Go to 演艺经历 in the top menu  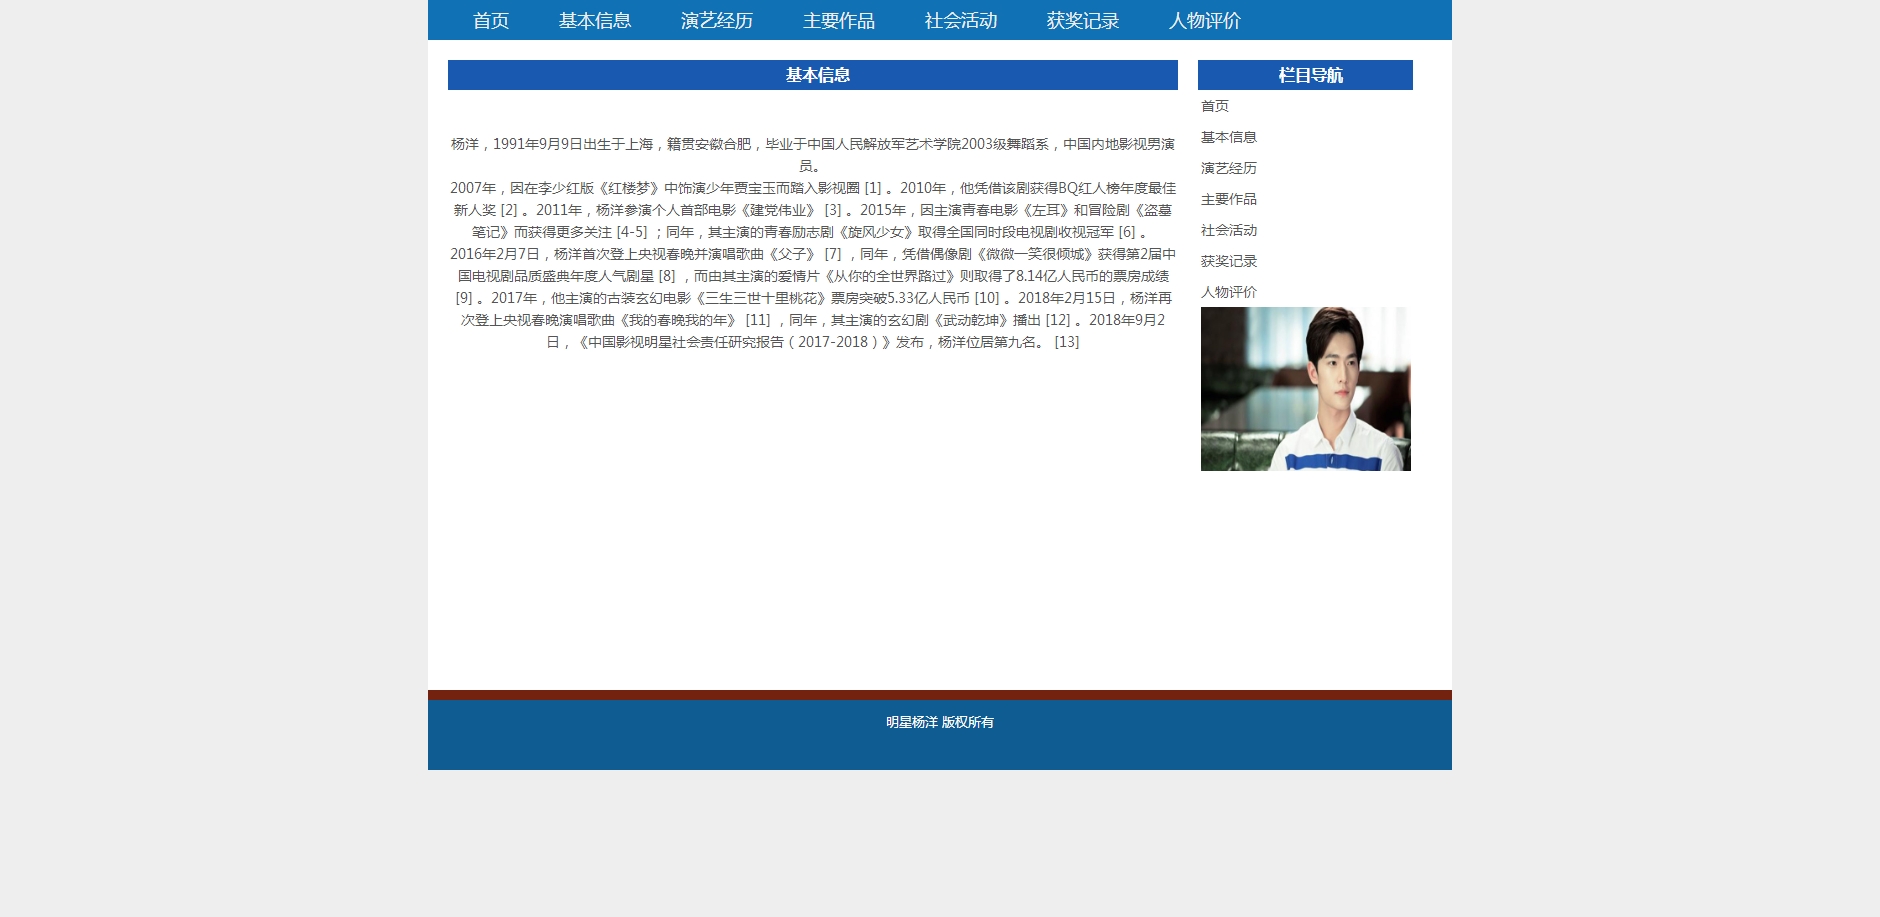(716, 21)
